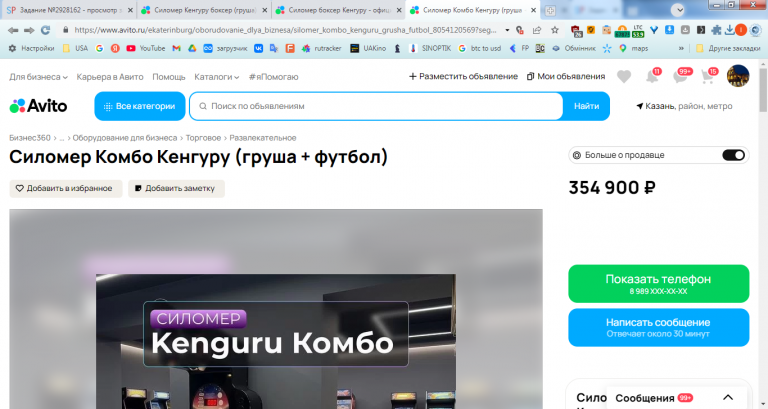Image resolution: width=768 pixels, height=409 pixels.
Task: Expand collapsed breadcrumb ellipsis
Action: 62,138
